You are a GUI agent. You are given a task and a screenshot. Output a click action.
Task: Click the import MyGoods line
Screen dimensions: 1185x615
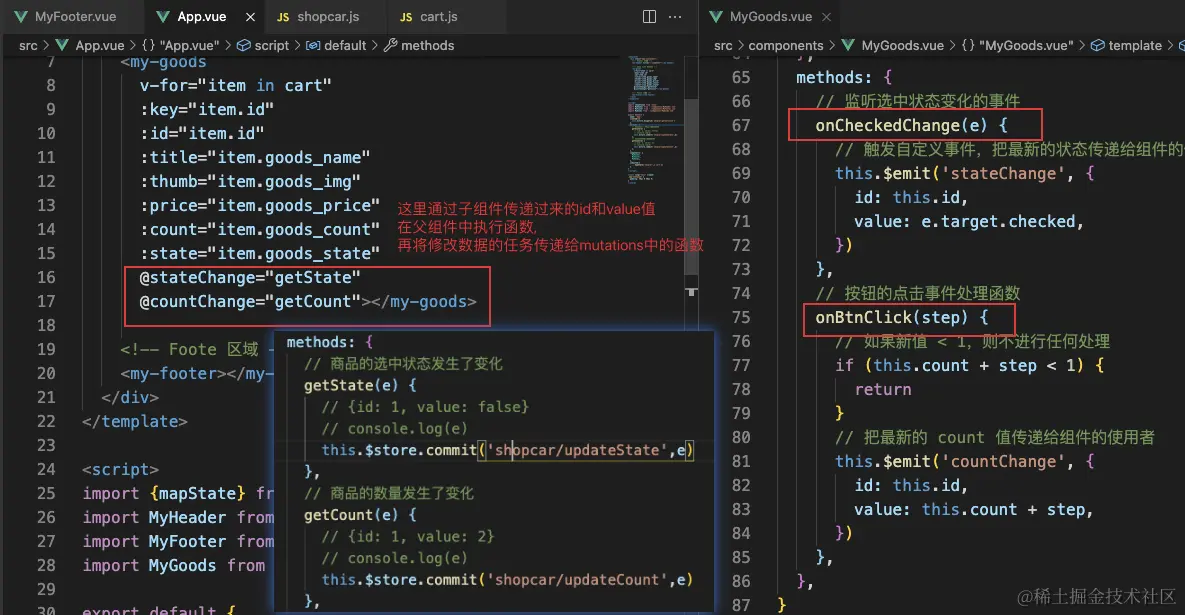[174, 566]
